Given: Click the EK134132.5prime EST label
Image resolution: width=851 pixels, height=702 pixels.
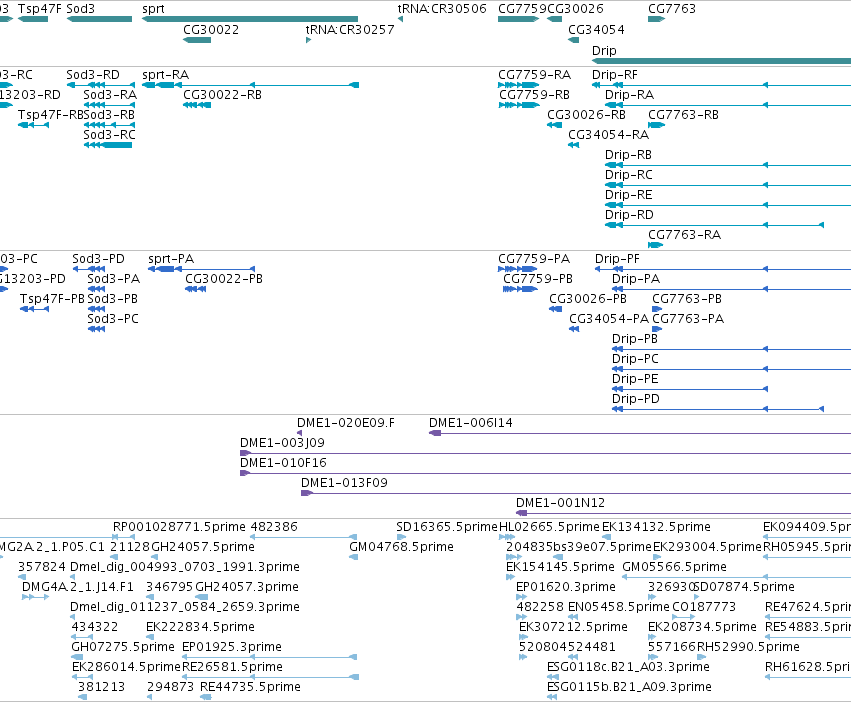Looking at the screenshot, I should [x=656, y=527].
